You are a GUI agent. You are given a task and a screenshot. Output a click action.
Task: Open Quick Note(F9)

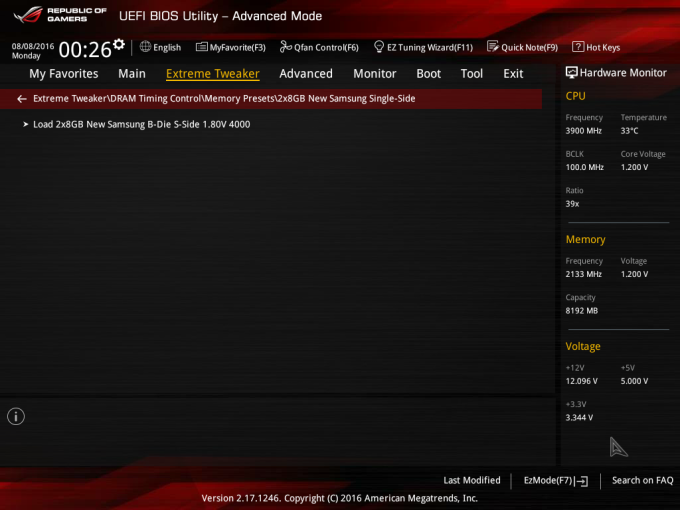click(530, 48)
